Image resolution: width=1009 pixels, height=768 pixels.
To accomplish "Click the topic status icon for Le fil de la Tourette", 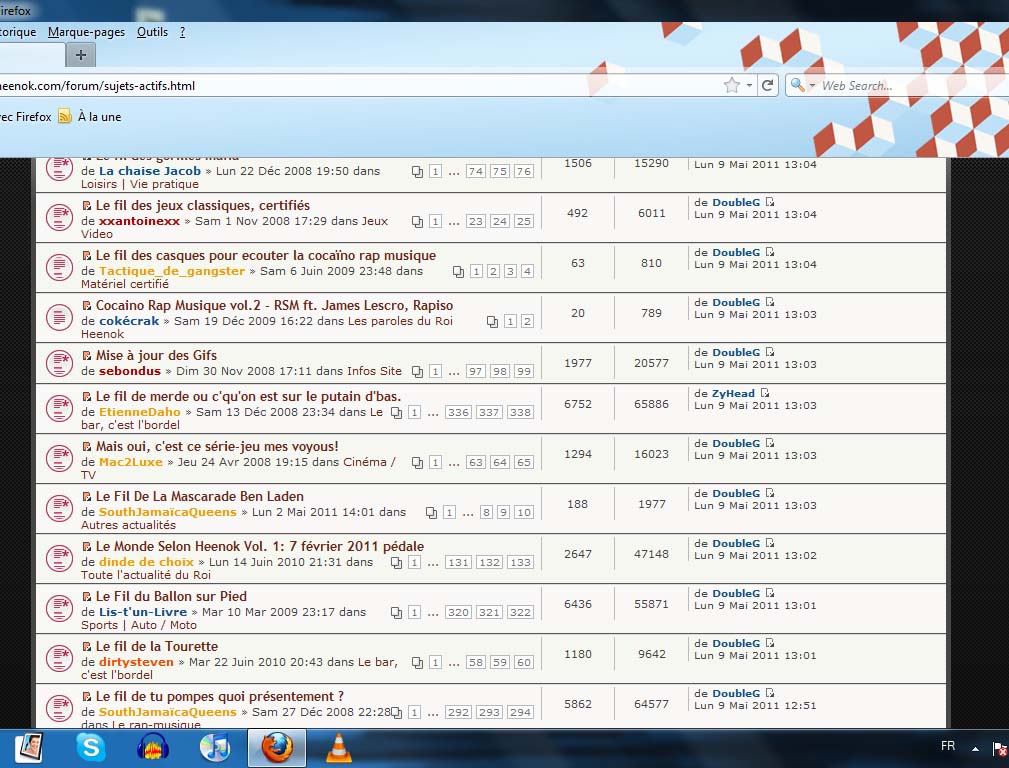I will click(x=59, y=658).
